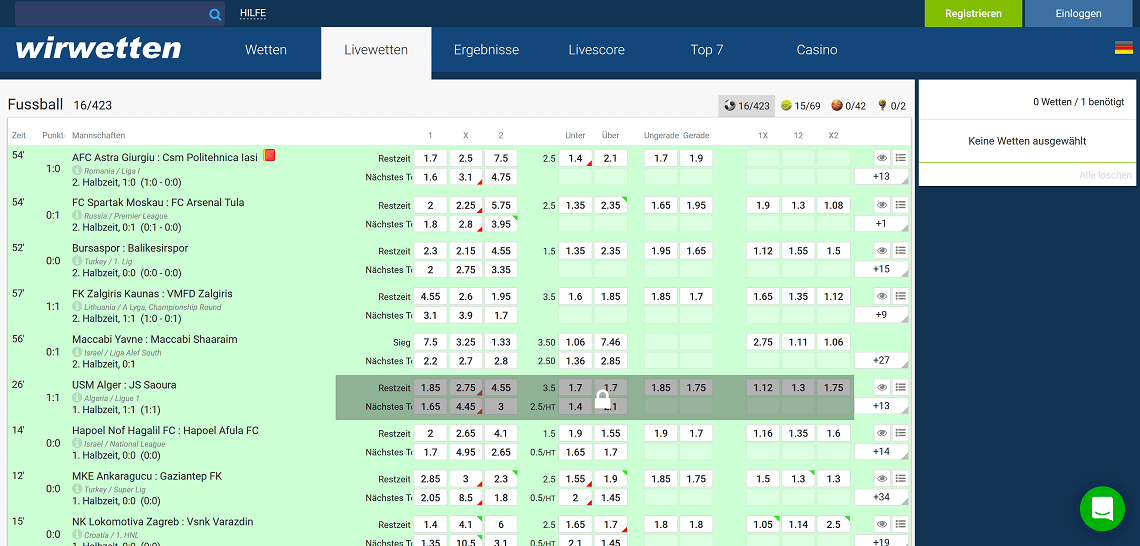Toggle eye icon for NK Lokomotiva Zagreb match

click(x=882, y=524)
